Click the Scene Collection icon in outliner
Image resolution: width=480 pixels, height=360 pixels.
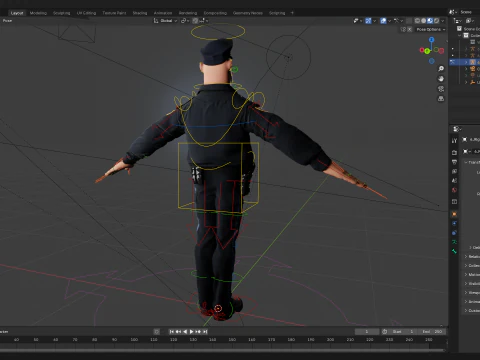point(459,29)
